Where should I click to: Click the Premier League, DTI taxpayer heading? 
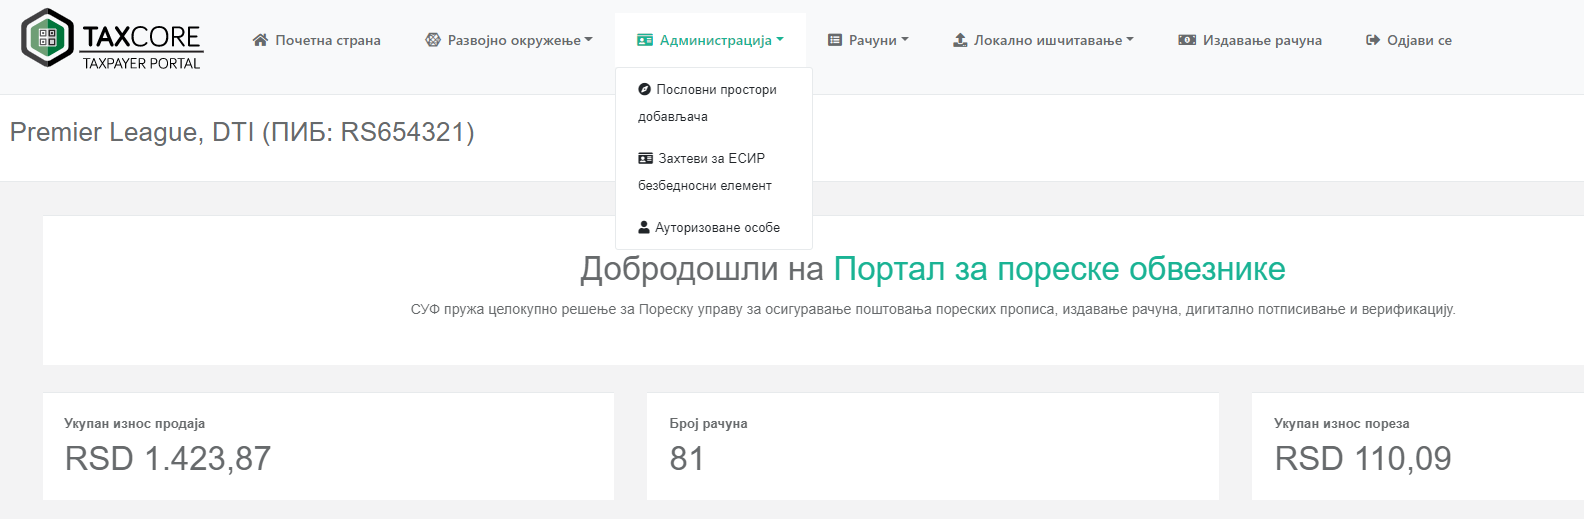242,132
